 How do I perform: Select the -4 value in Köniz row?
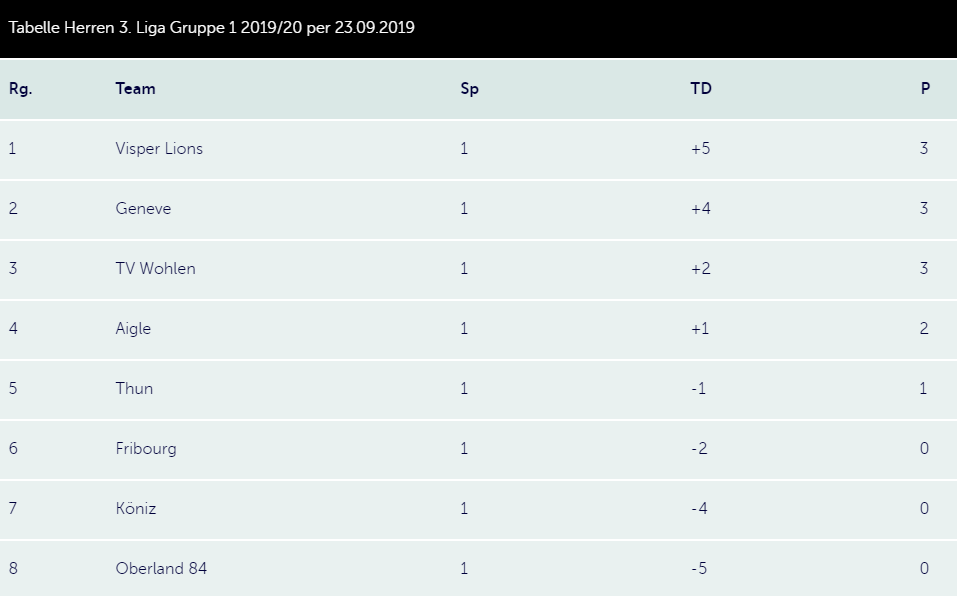click(x=699, y=509)
